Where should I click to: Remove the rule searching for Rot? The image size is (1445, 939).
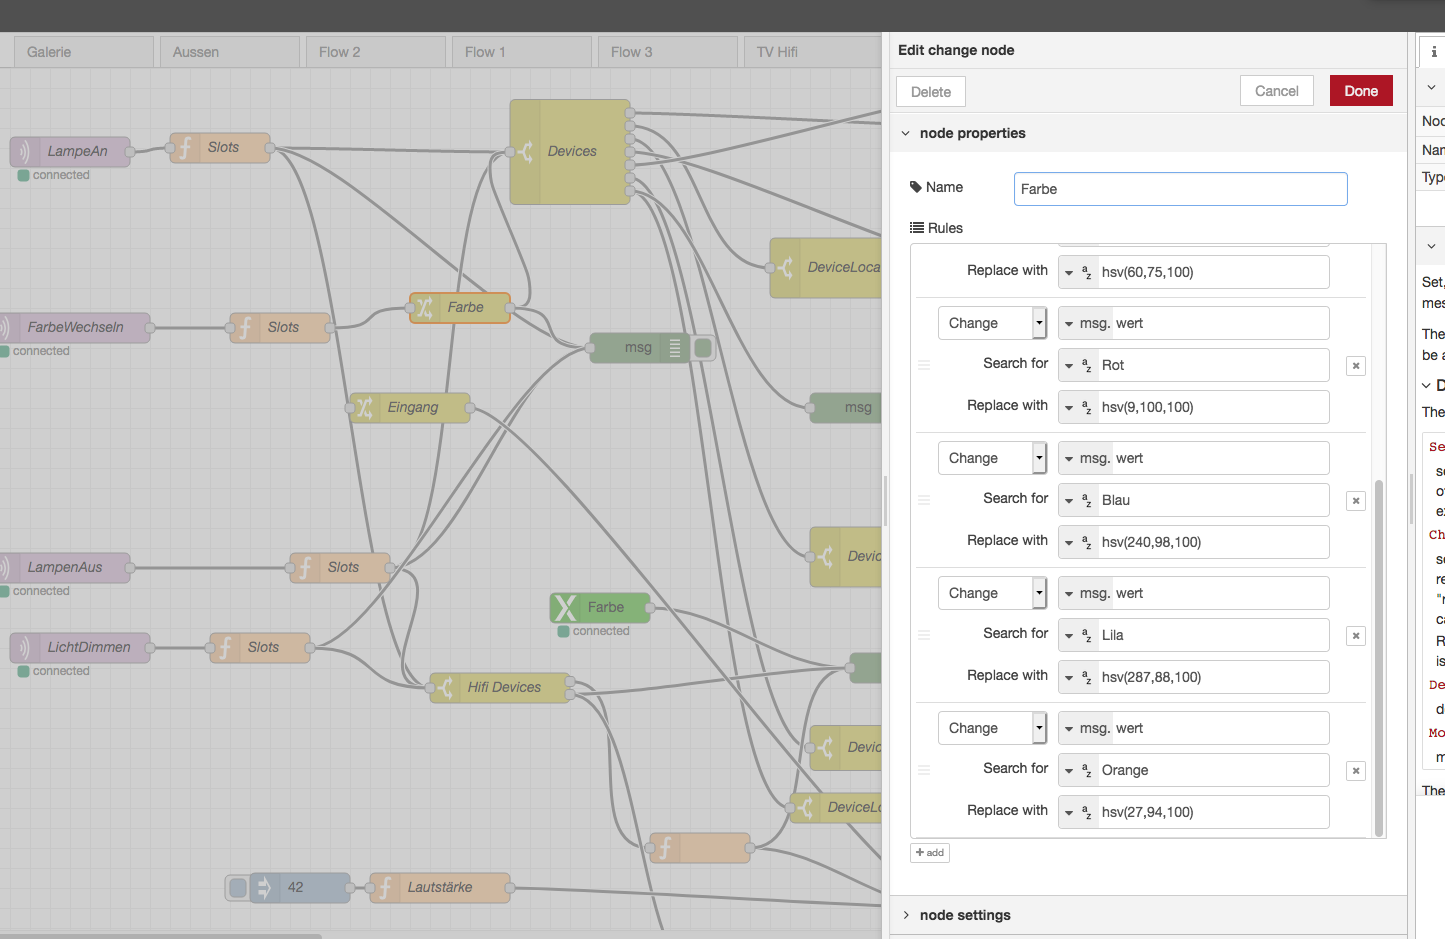[1355, 366]
